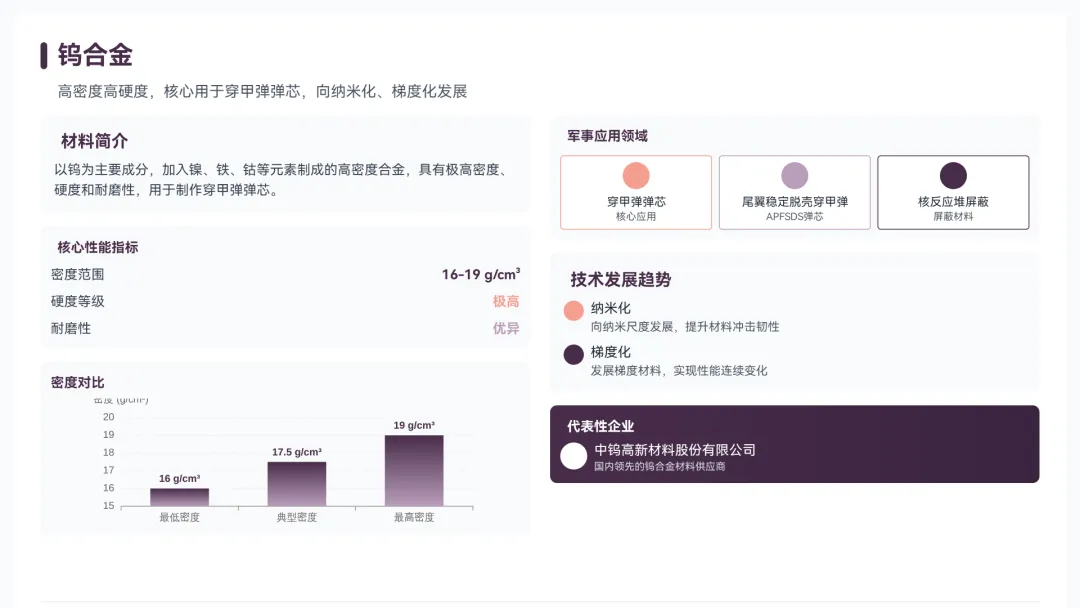Click the salmon circle icon above 穿甲弹弹芯

click(x=636, y=176)
